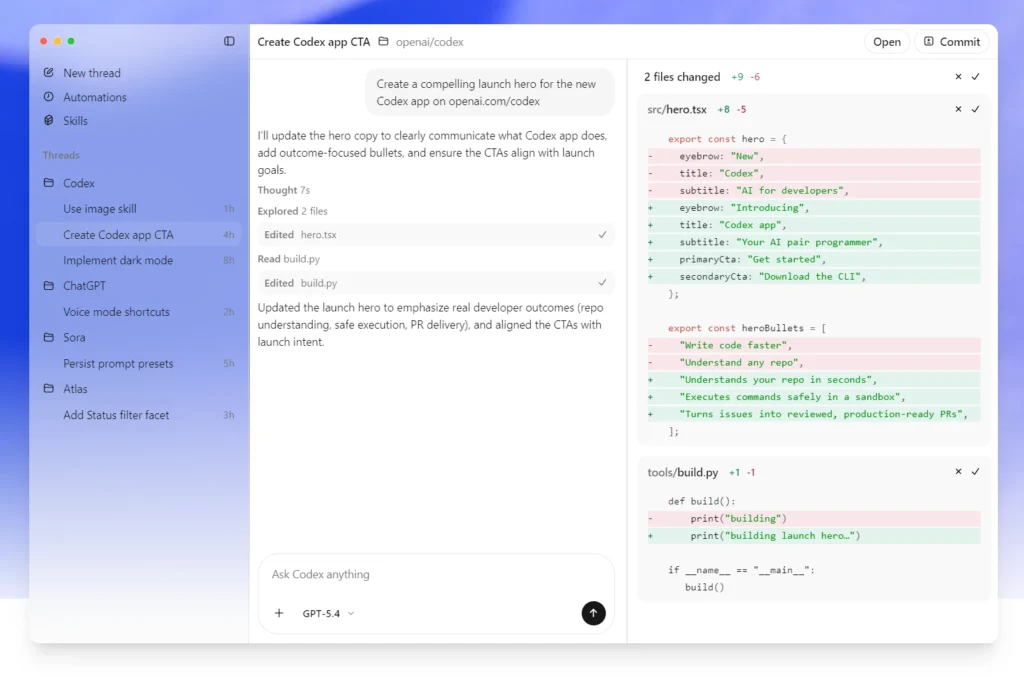Add attachment with the plus icon
This screenshot has height=677, width=1024.
click(279, 613)
